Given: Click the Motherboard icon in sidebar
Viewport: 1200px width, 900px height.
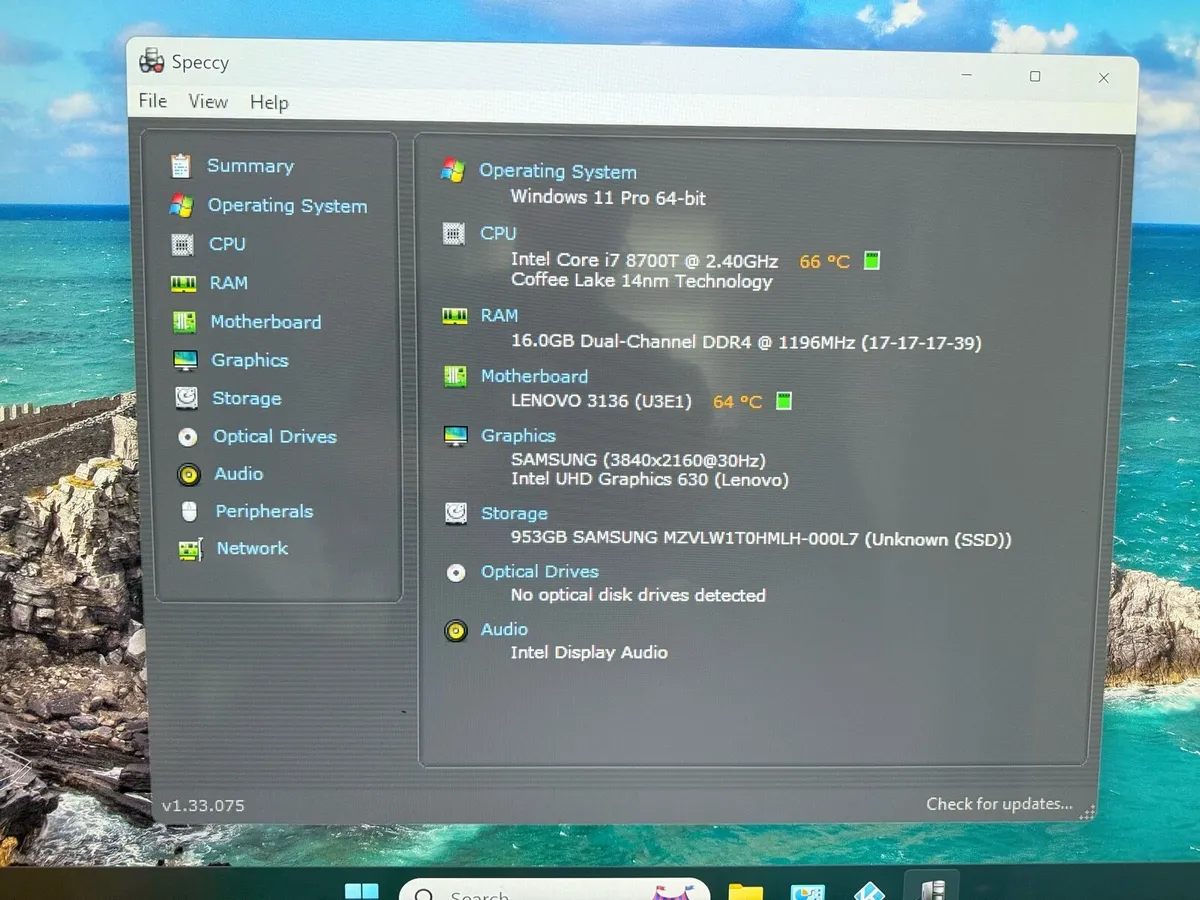Looking at the screenshot, I should pyautogui.click(x=184, y=322).
